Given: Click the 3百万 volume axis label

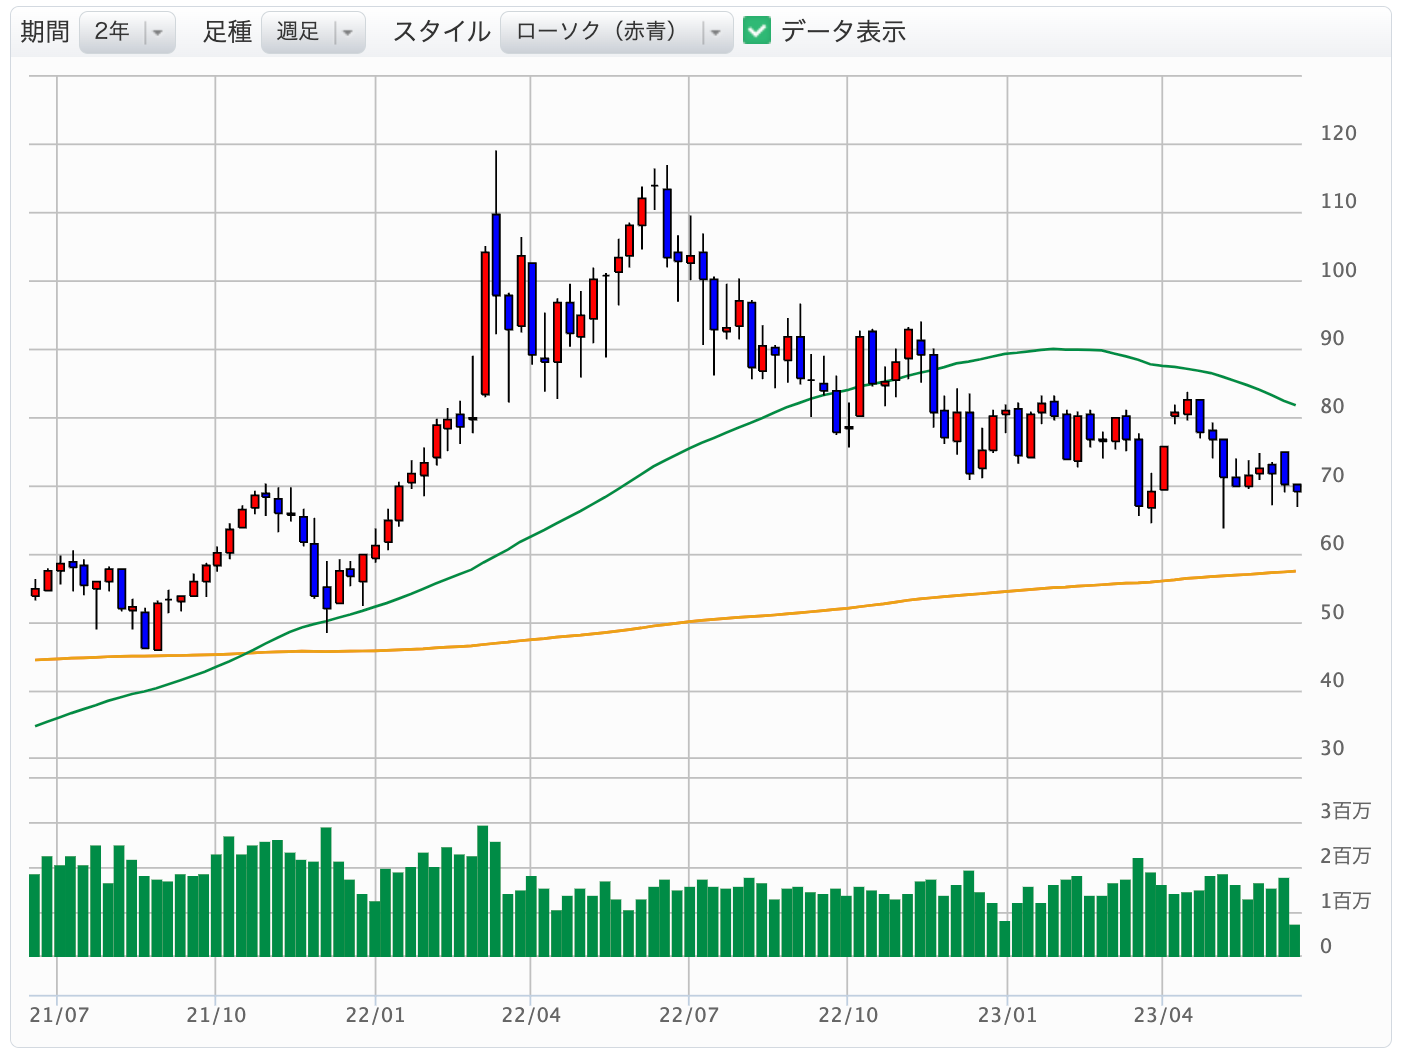Looking at the screenshot, I should click(1345, 811).
